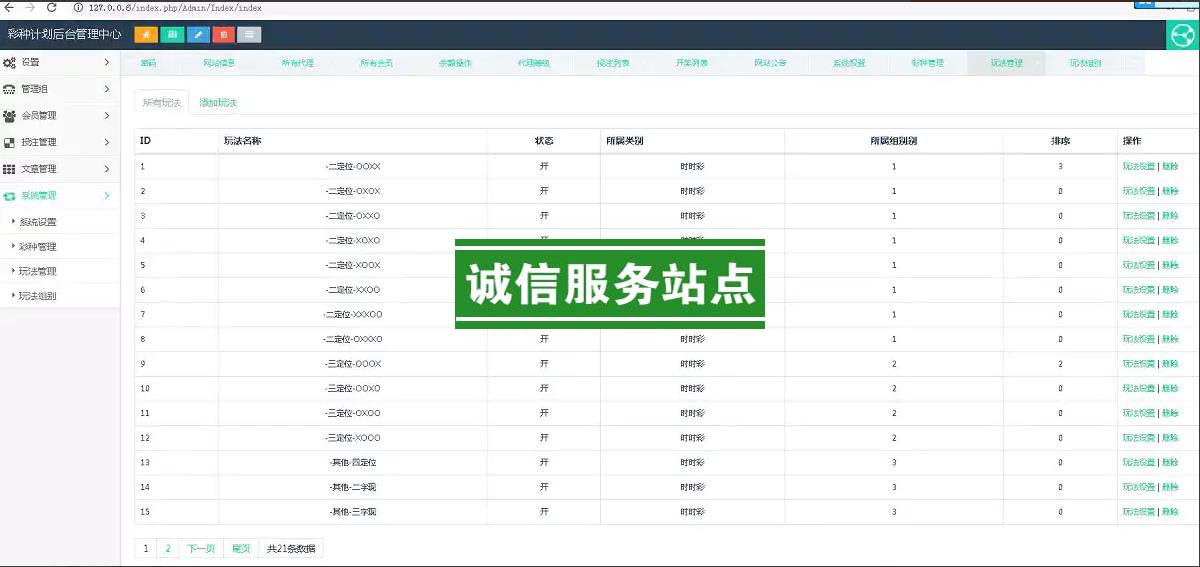
Task: Open 玩法组别 in the sidebar submenu
Action: [38, 296]
